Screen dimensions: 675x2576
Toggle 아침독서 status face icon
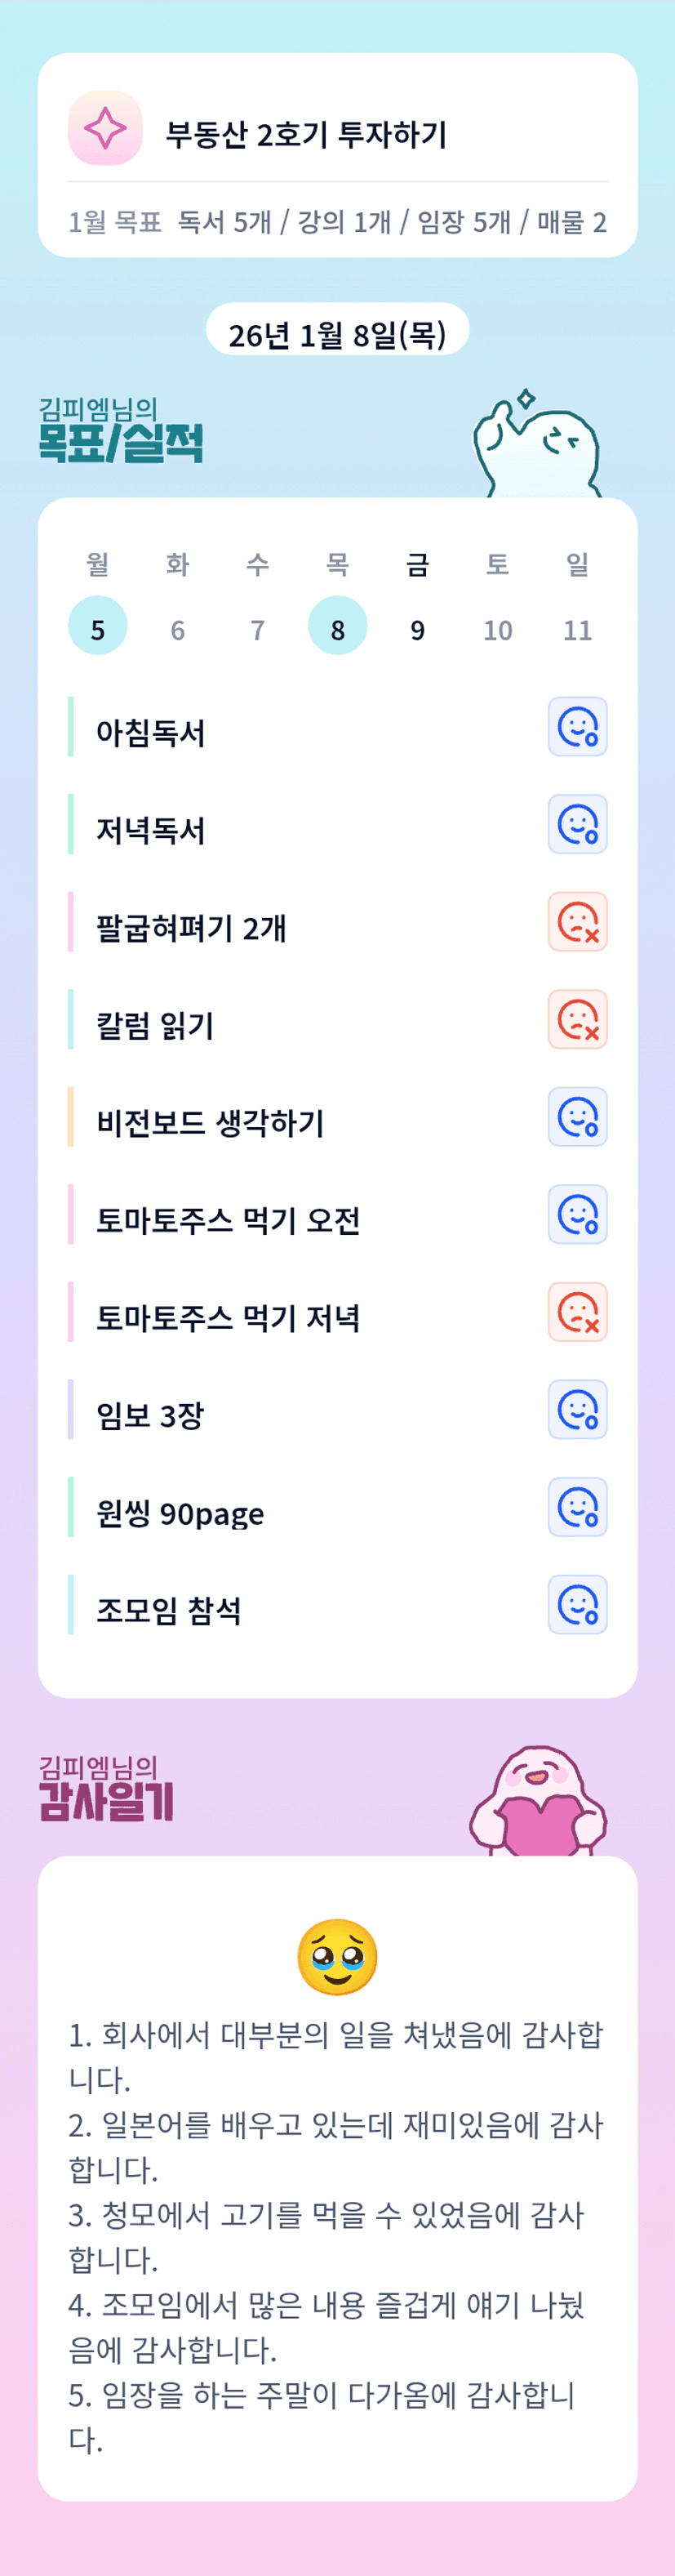click(577, 727)
